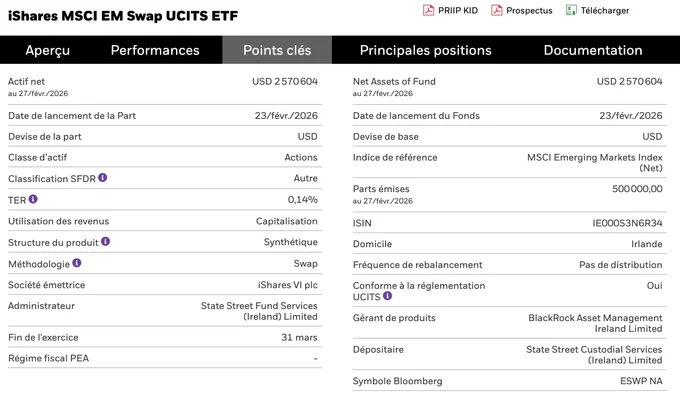The height and width of the screenshot is (401, 680).
Task: Select the ISIN value IE000S3N6R34
Action: tap(627, 223)
